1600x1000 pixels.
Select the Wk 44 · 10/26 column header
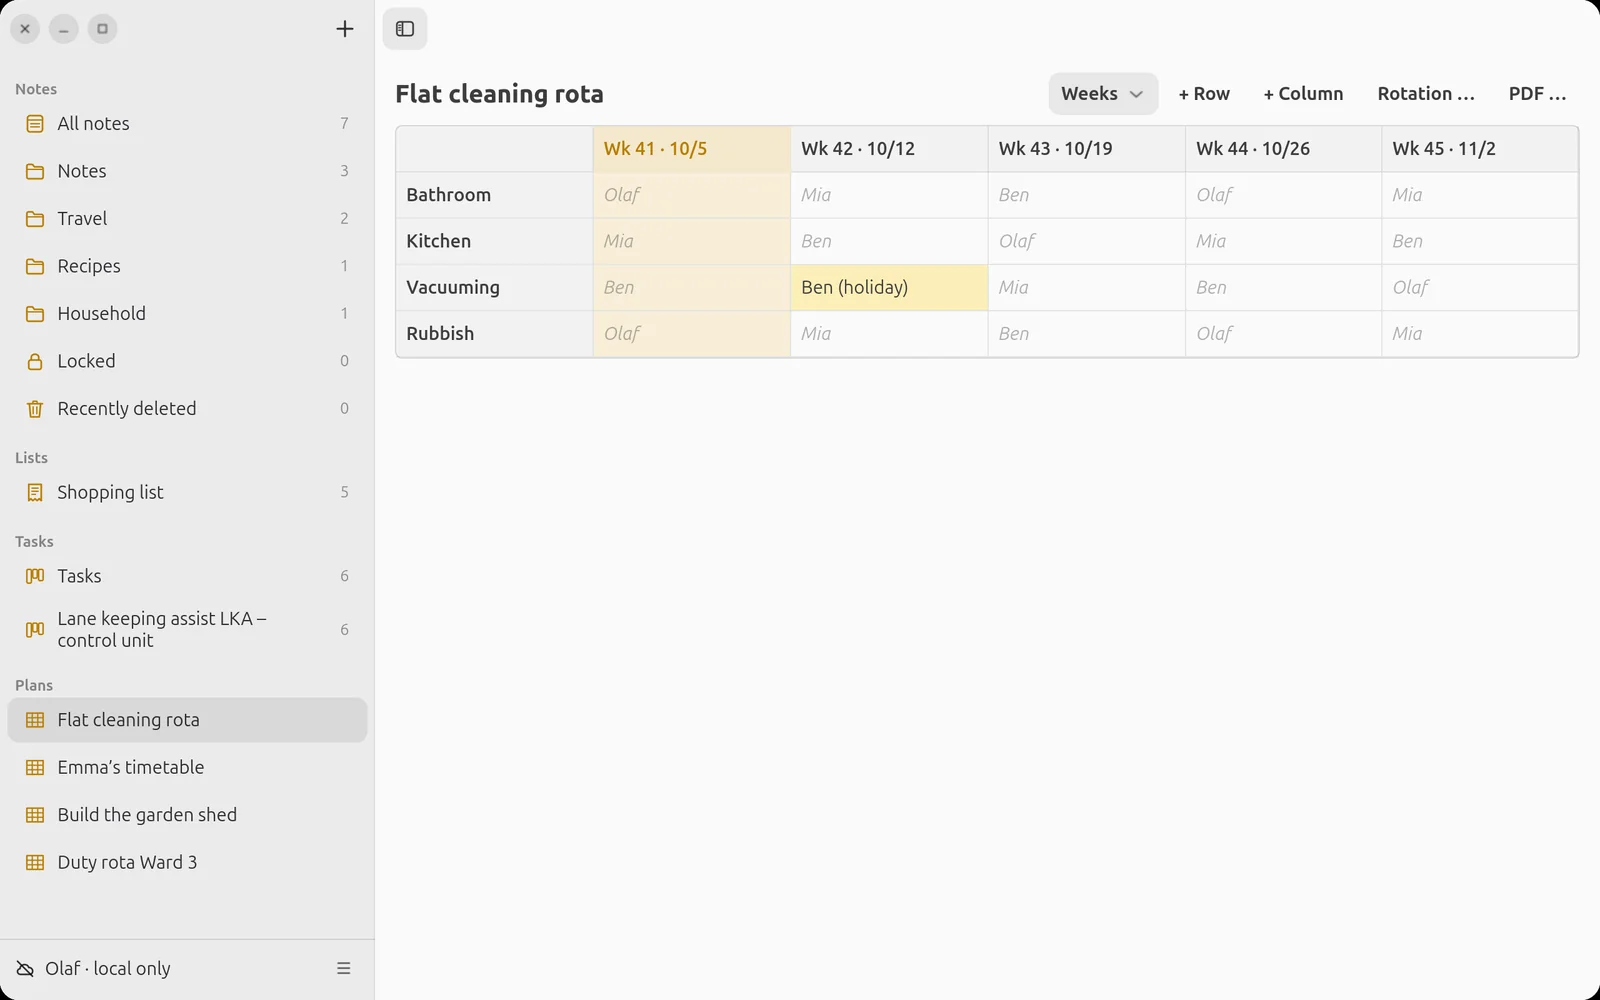1284,149
